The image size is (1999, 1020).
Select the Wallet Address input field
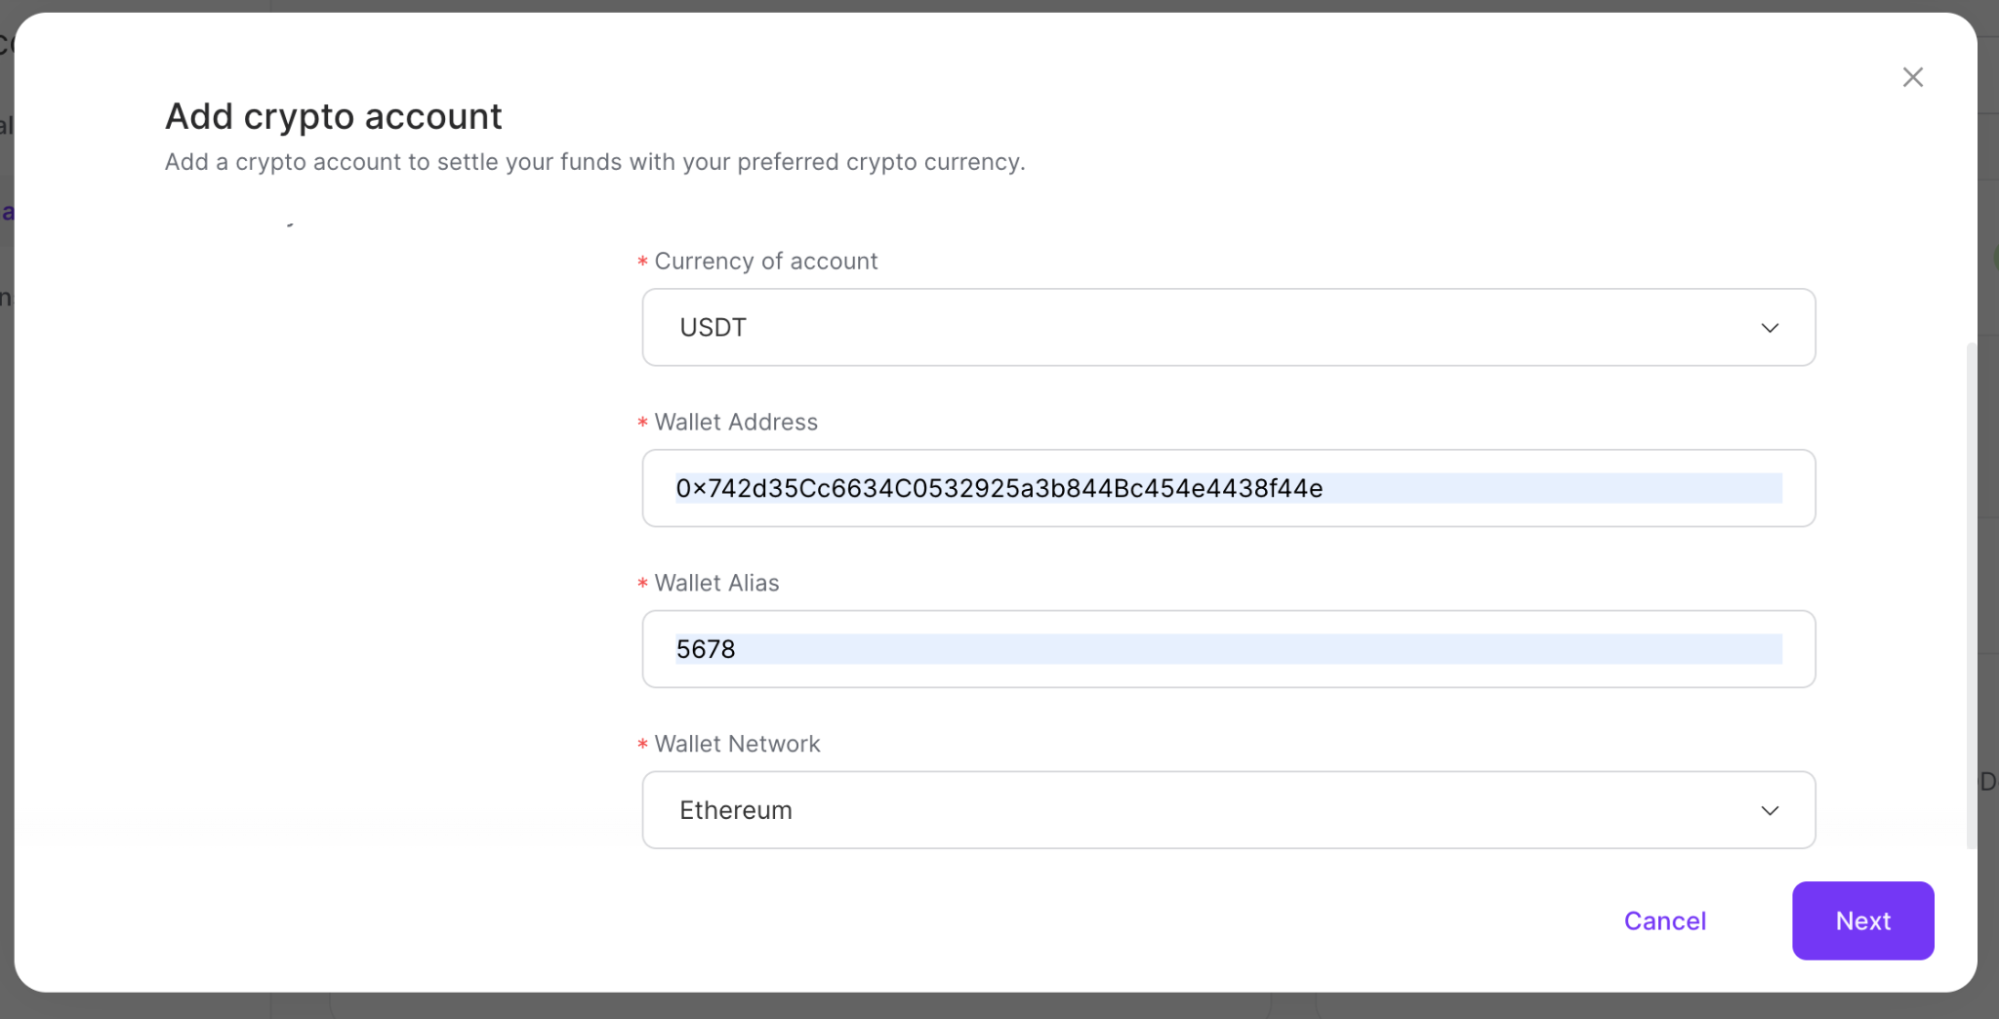pyautogui.click(x=1228, y=489)
